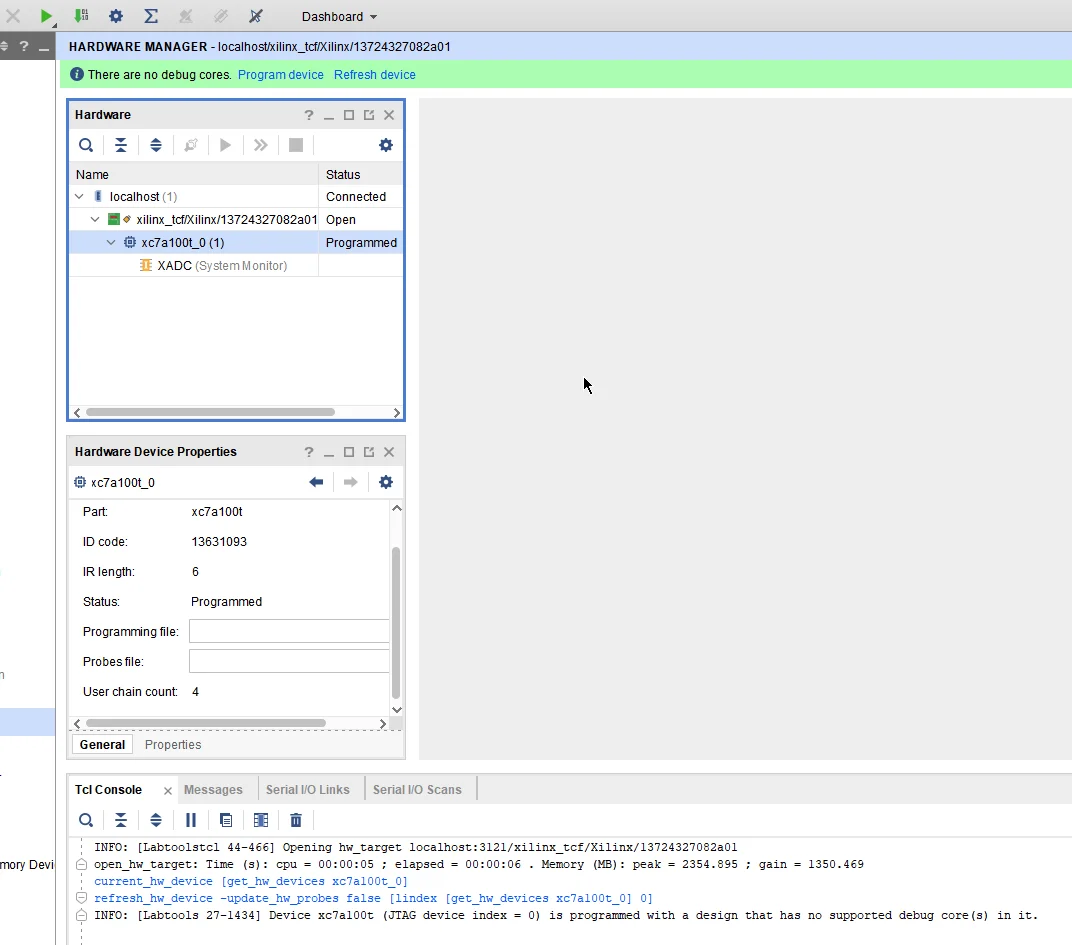Click the Run trigger immediate double-arrow icon
The height and width of the screenshot is (945, 1072).
coord(260,145)
